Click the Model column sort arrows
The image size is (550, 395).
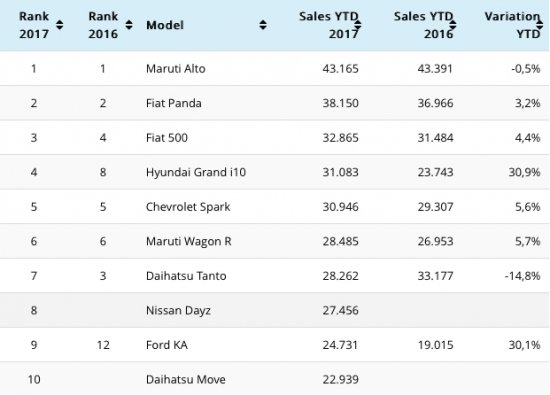pos(263,25)
